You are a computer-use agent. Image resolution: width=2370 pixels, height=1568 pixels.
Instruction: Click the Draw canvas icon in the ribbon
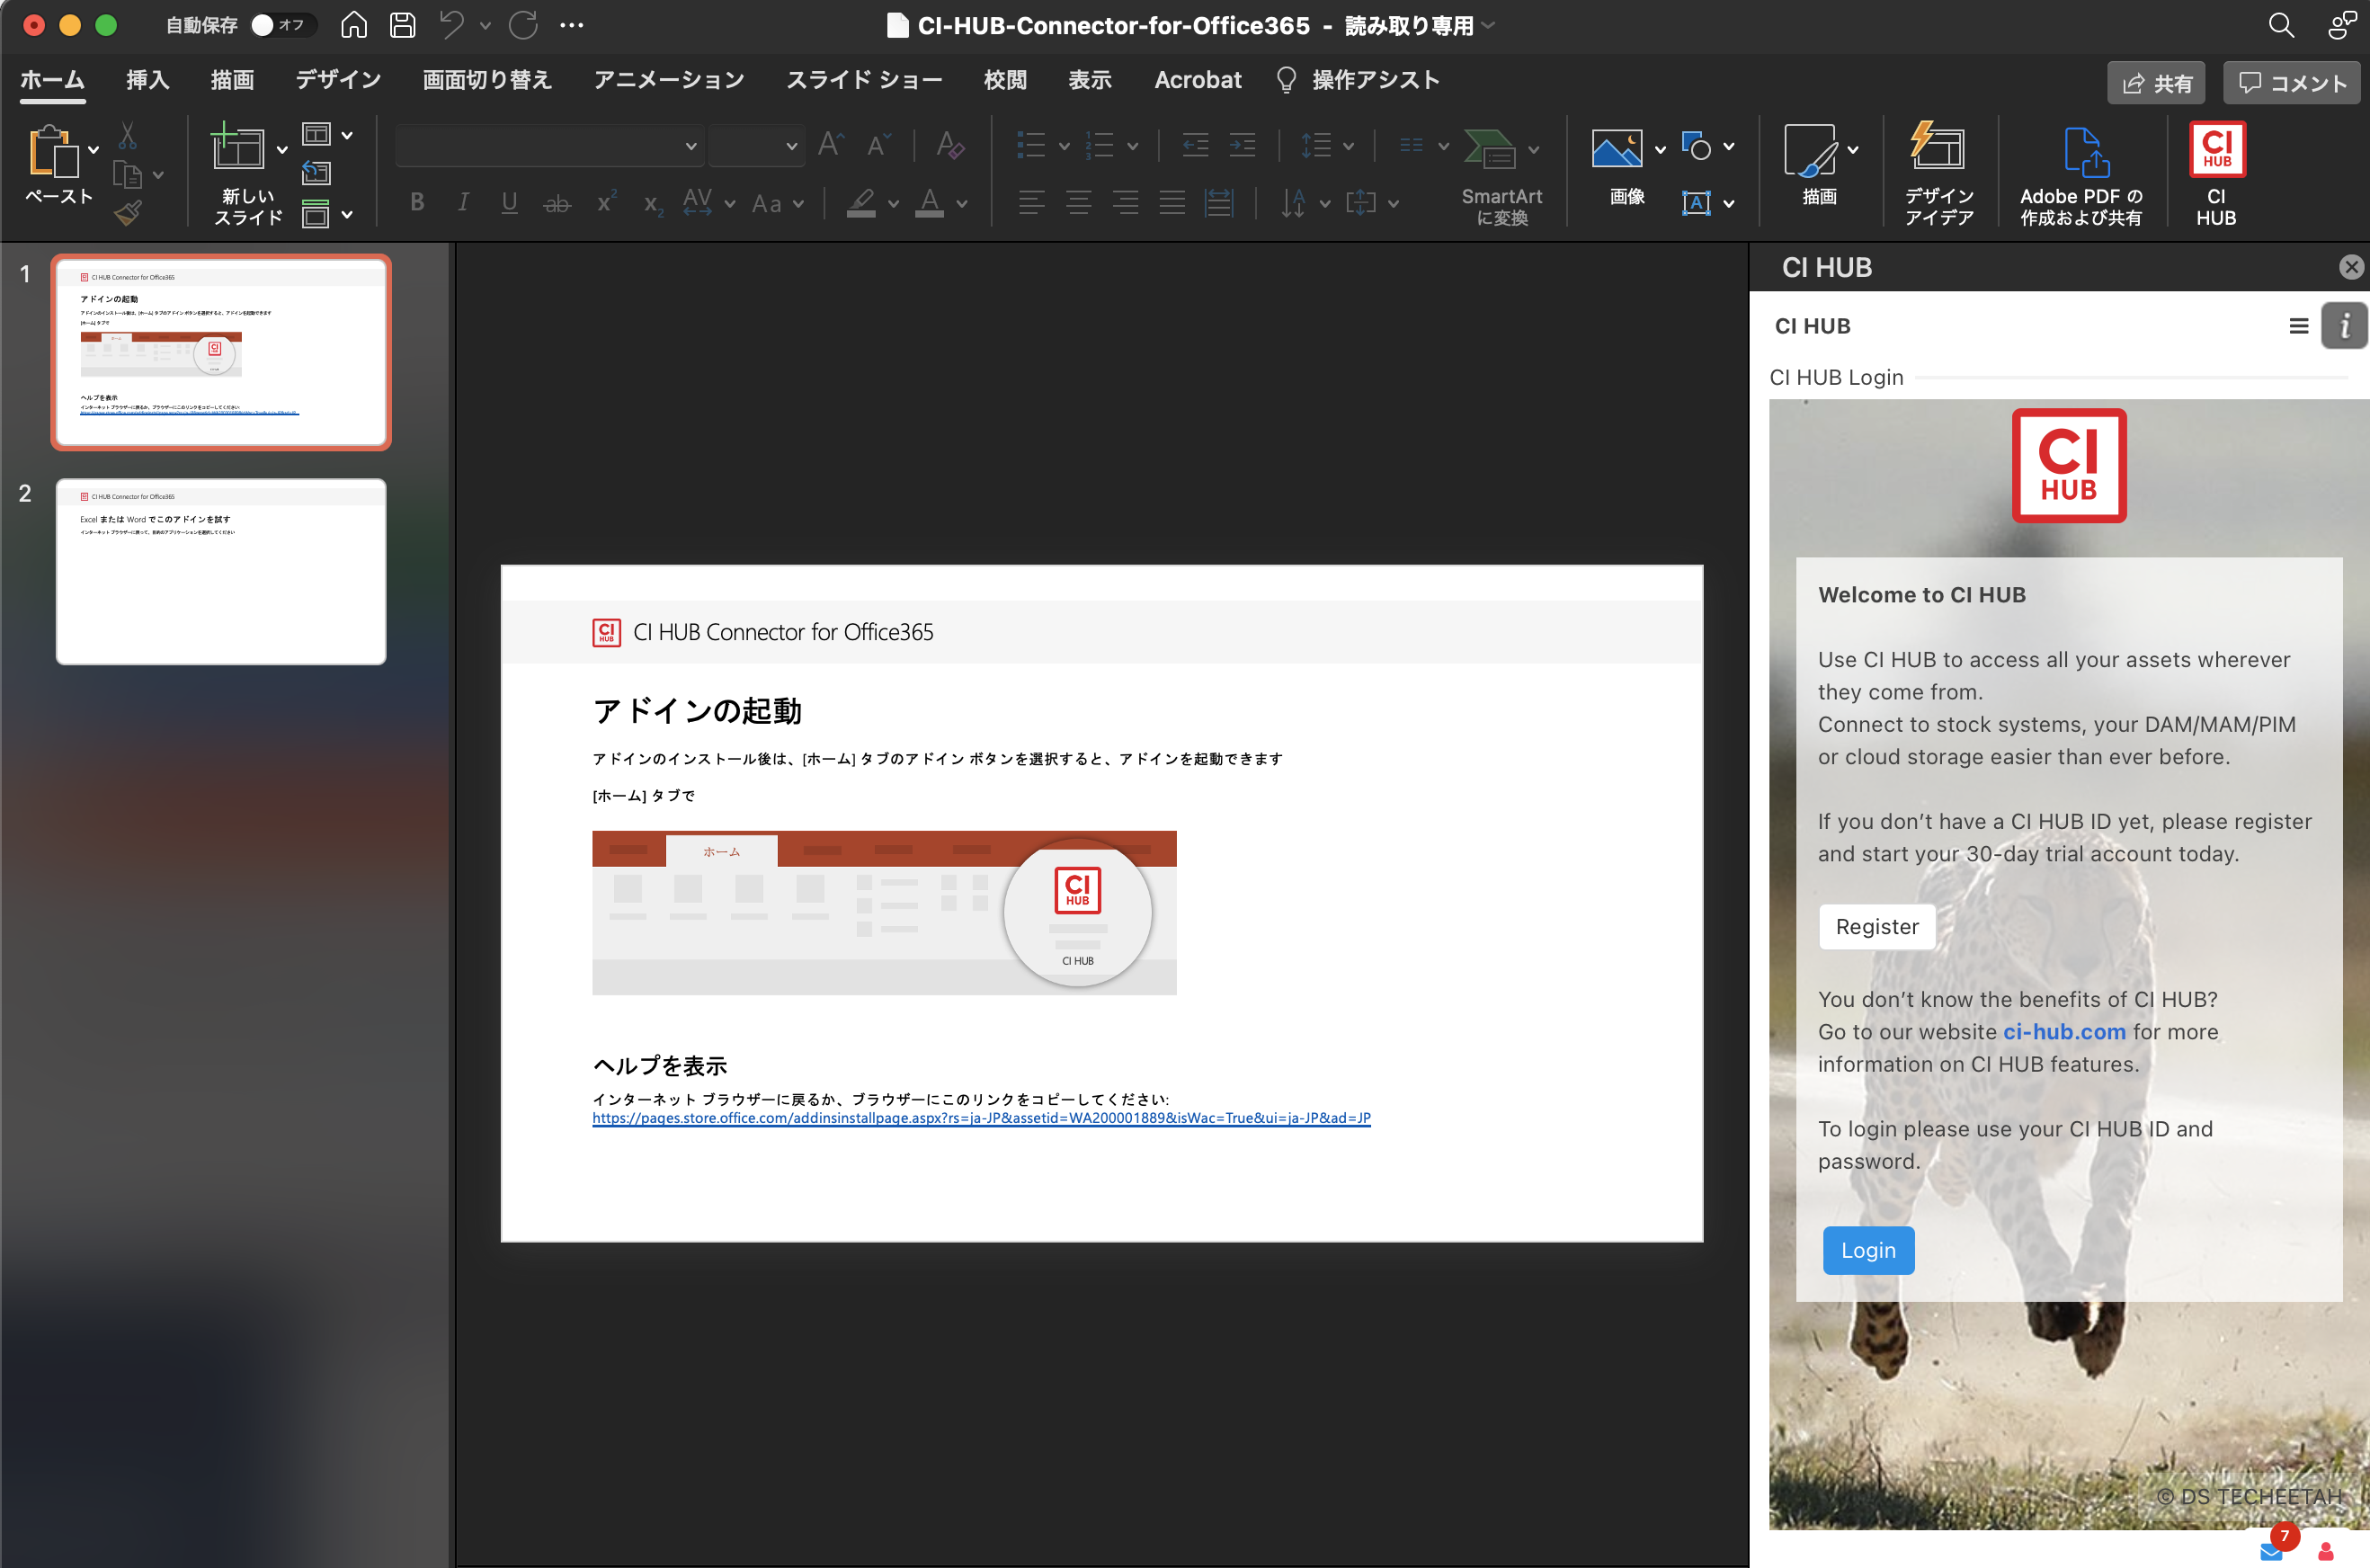(x=1811, y=150)
